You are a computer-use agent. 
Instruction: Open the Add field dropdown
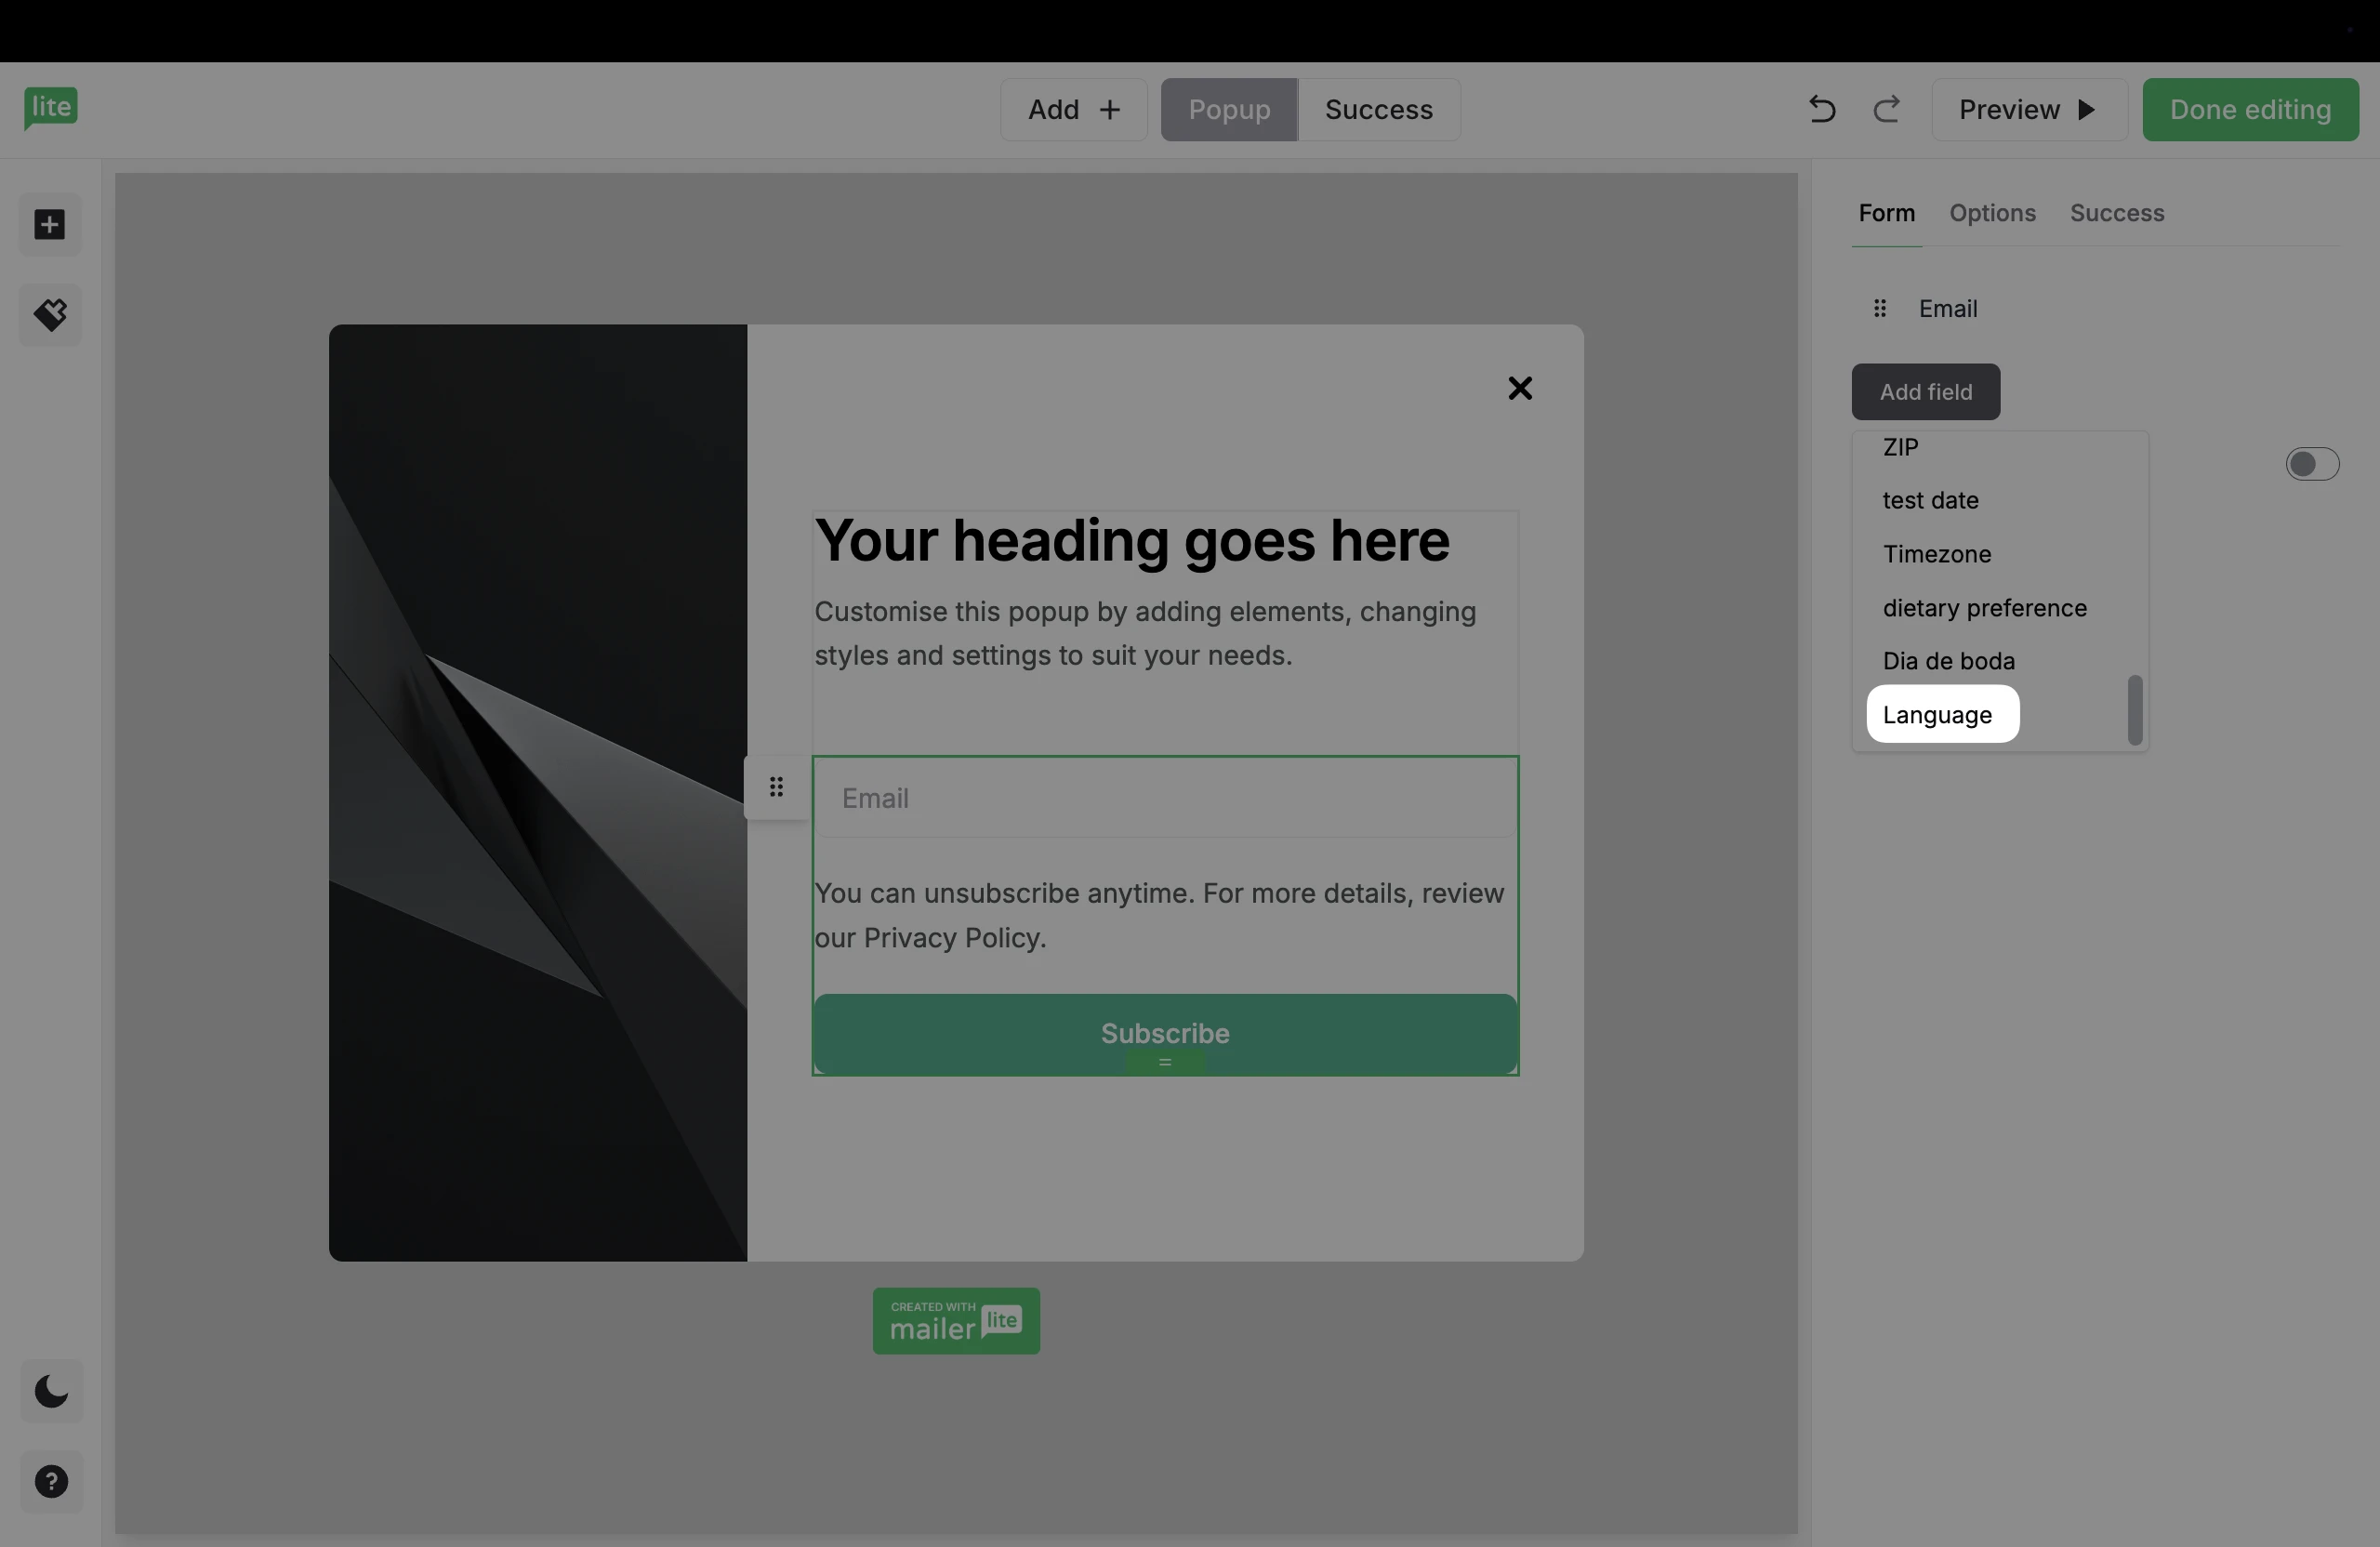pos(1925,392)
